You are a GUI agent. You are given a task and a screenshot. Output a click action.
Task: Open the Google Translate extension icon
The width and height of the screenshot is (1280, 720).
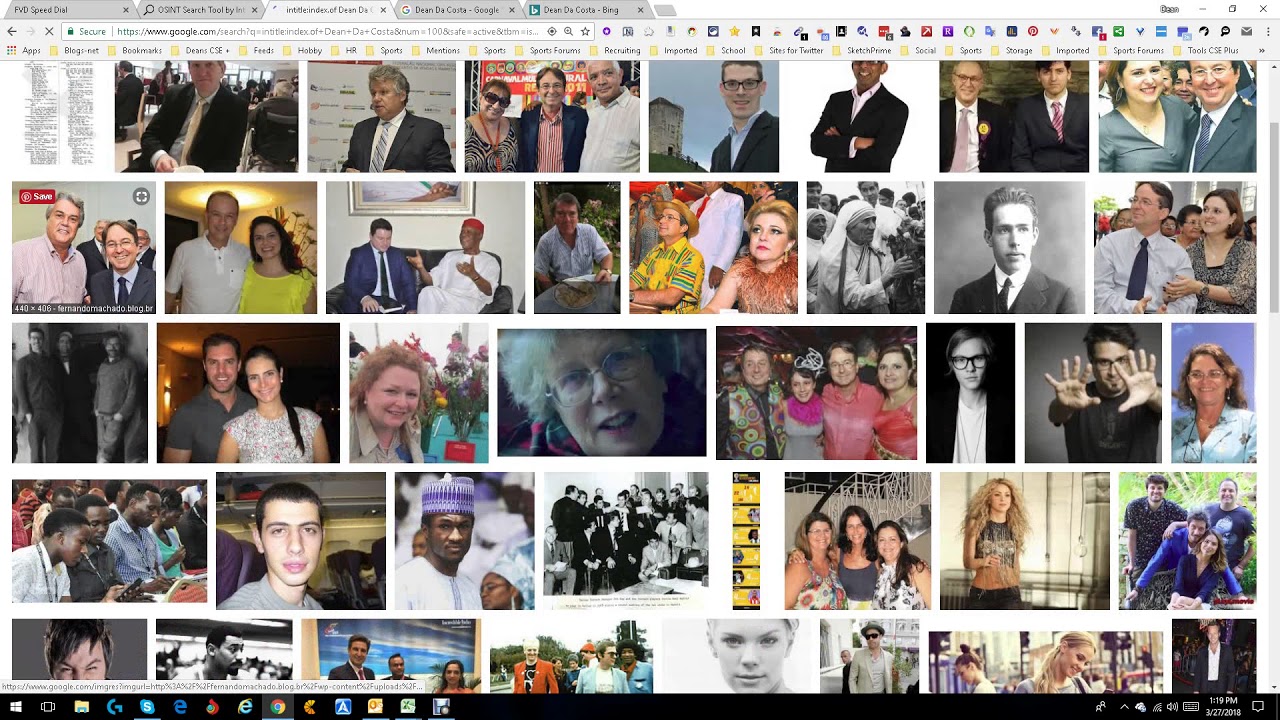991,32
